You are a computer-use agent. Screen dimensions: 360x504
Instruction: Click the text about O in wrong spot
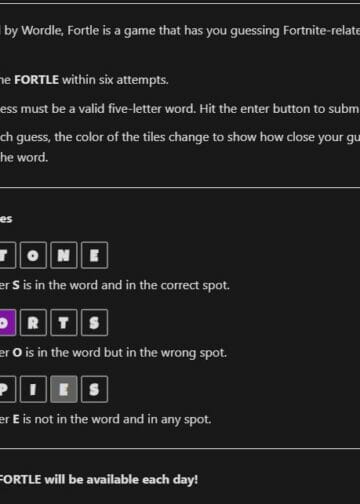[113, 353]
